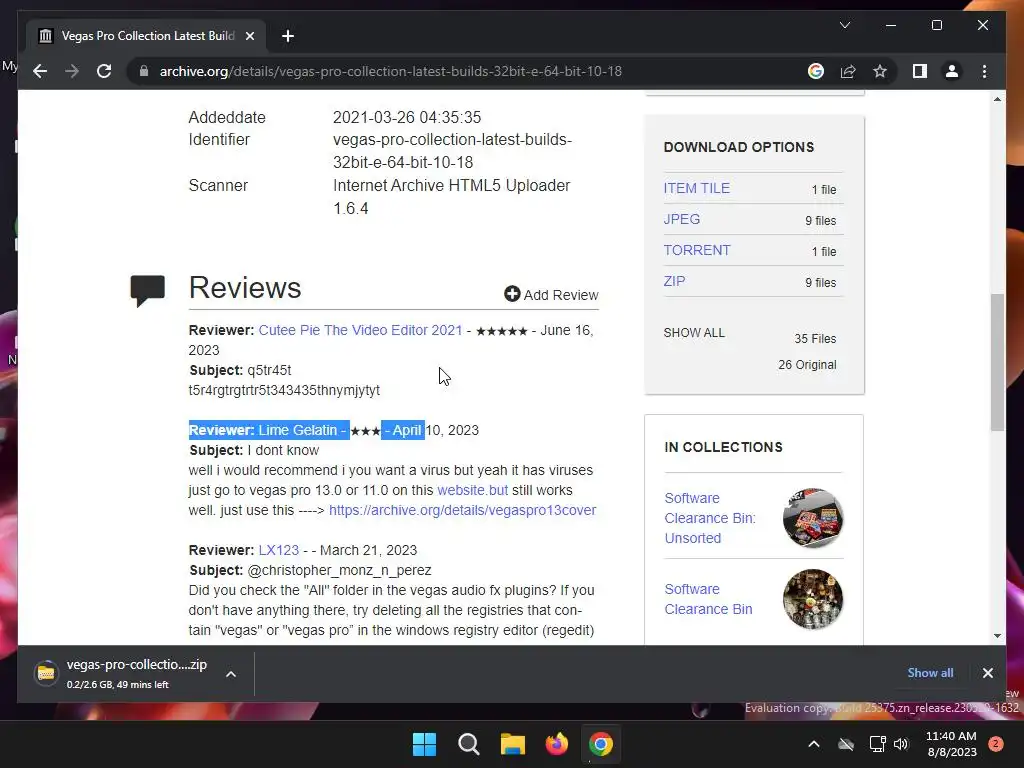Open the volume tray icon

coord(901,744)
